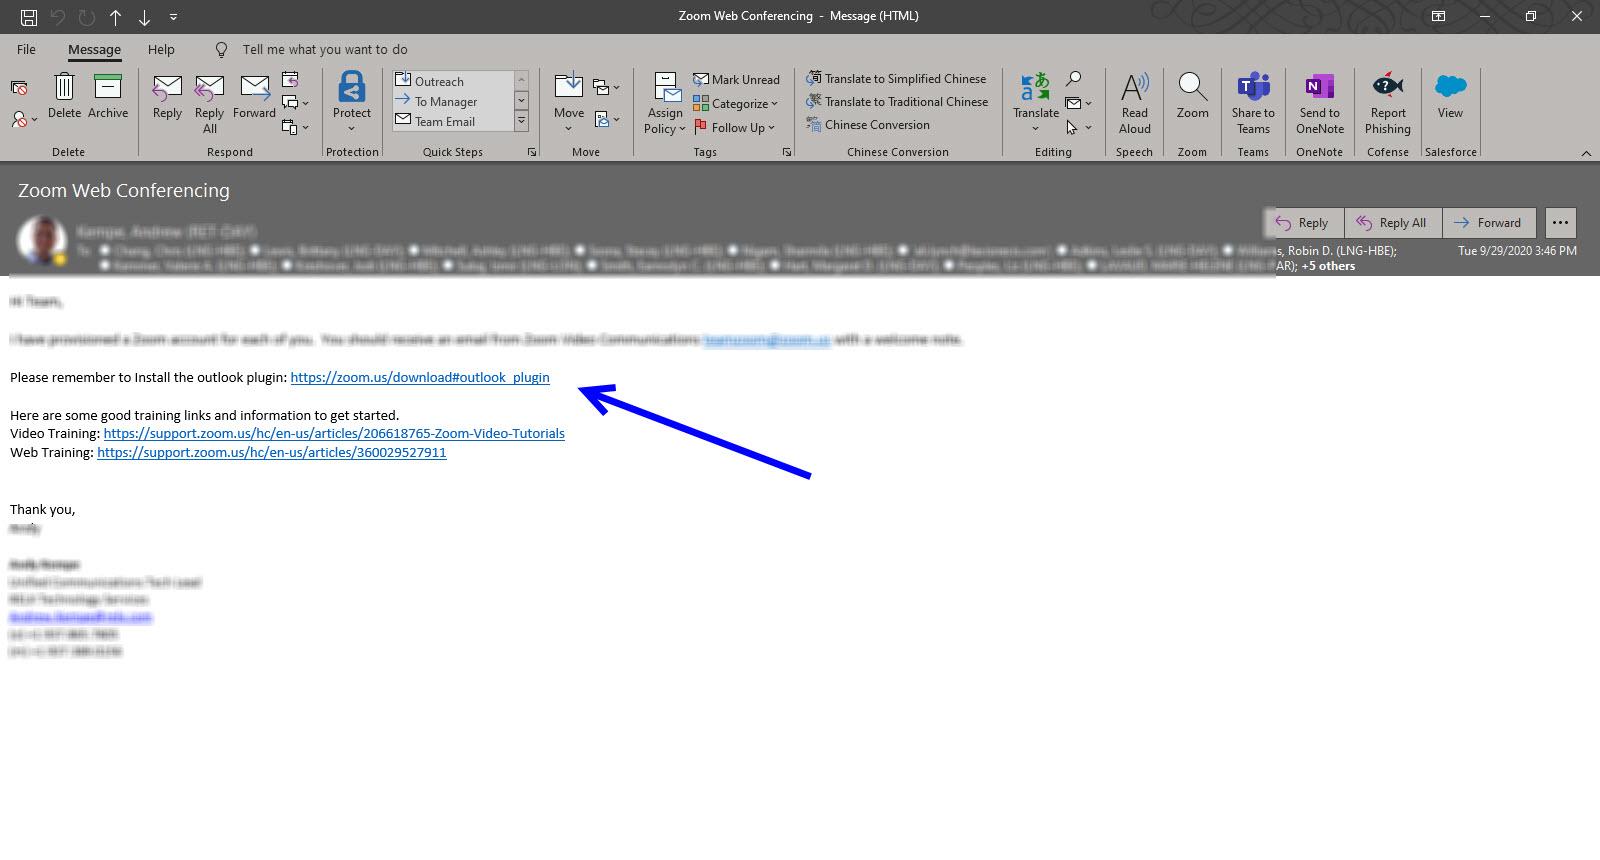Image resolution: width=1600 pixels, height=860 pixels.
Task: Open the Related messages dropdown
Action: click(x=1078, y=103)
